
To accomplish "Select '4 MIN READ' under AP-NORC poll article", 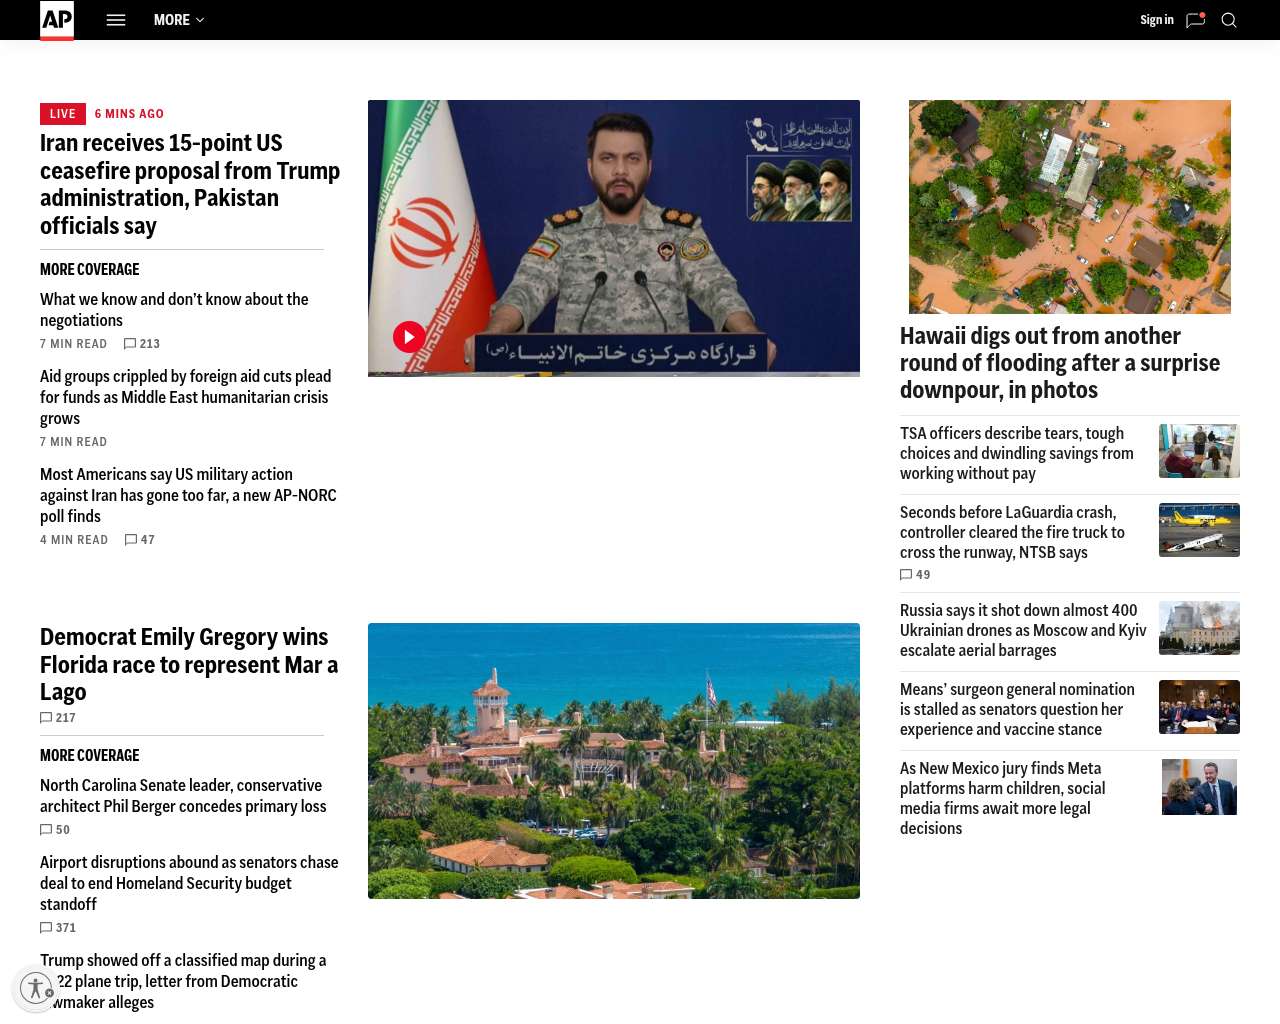I will point(74,540).
